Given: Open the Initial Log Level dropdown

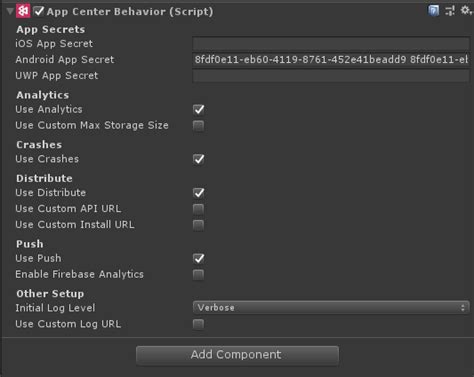Looking at the screenshot, I should click(331, 308).
